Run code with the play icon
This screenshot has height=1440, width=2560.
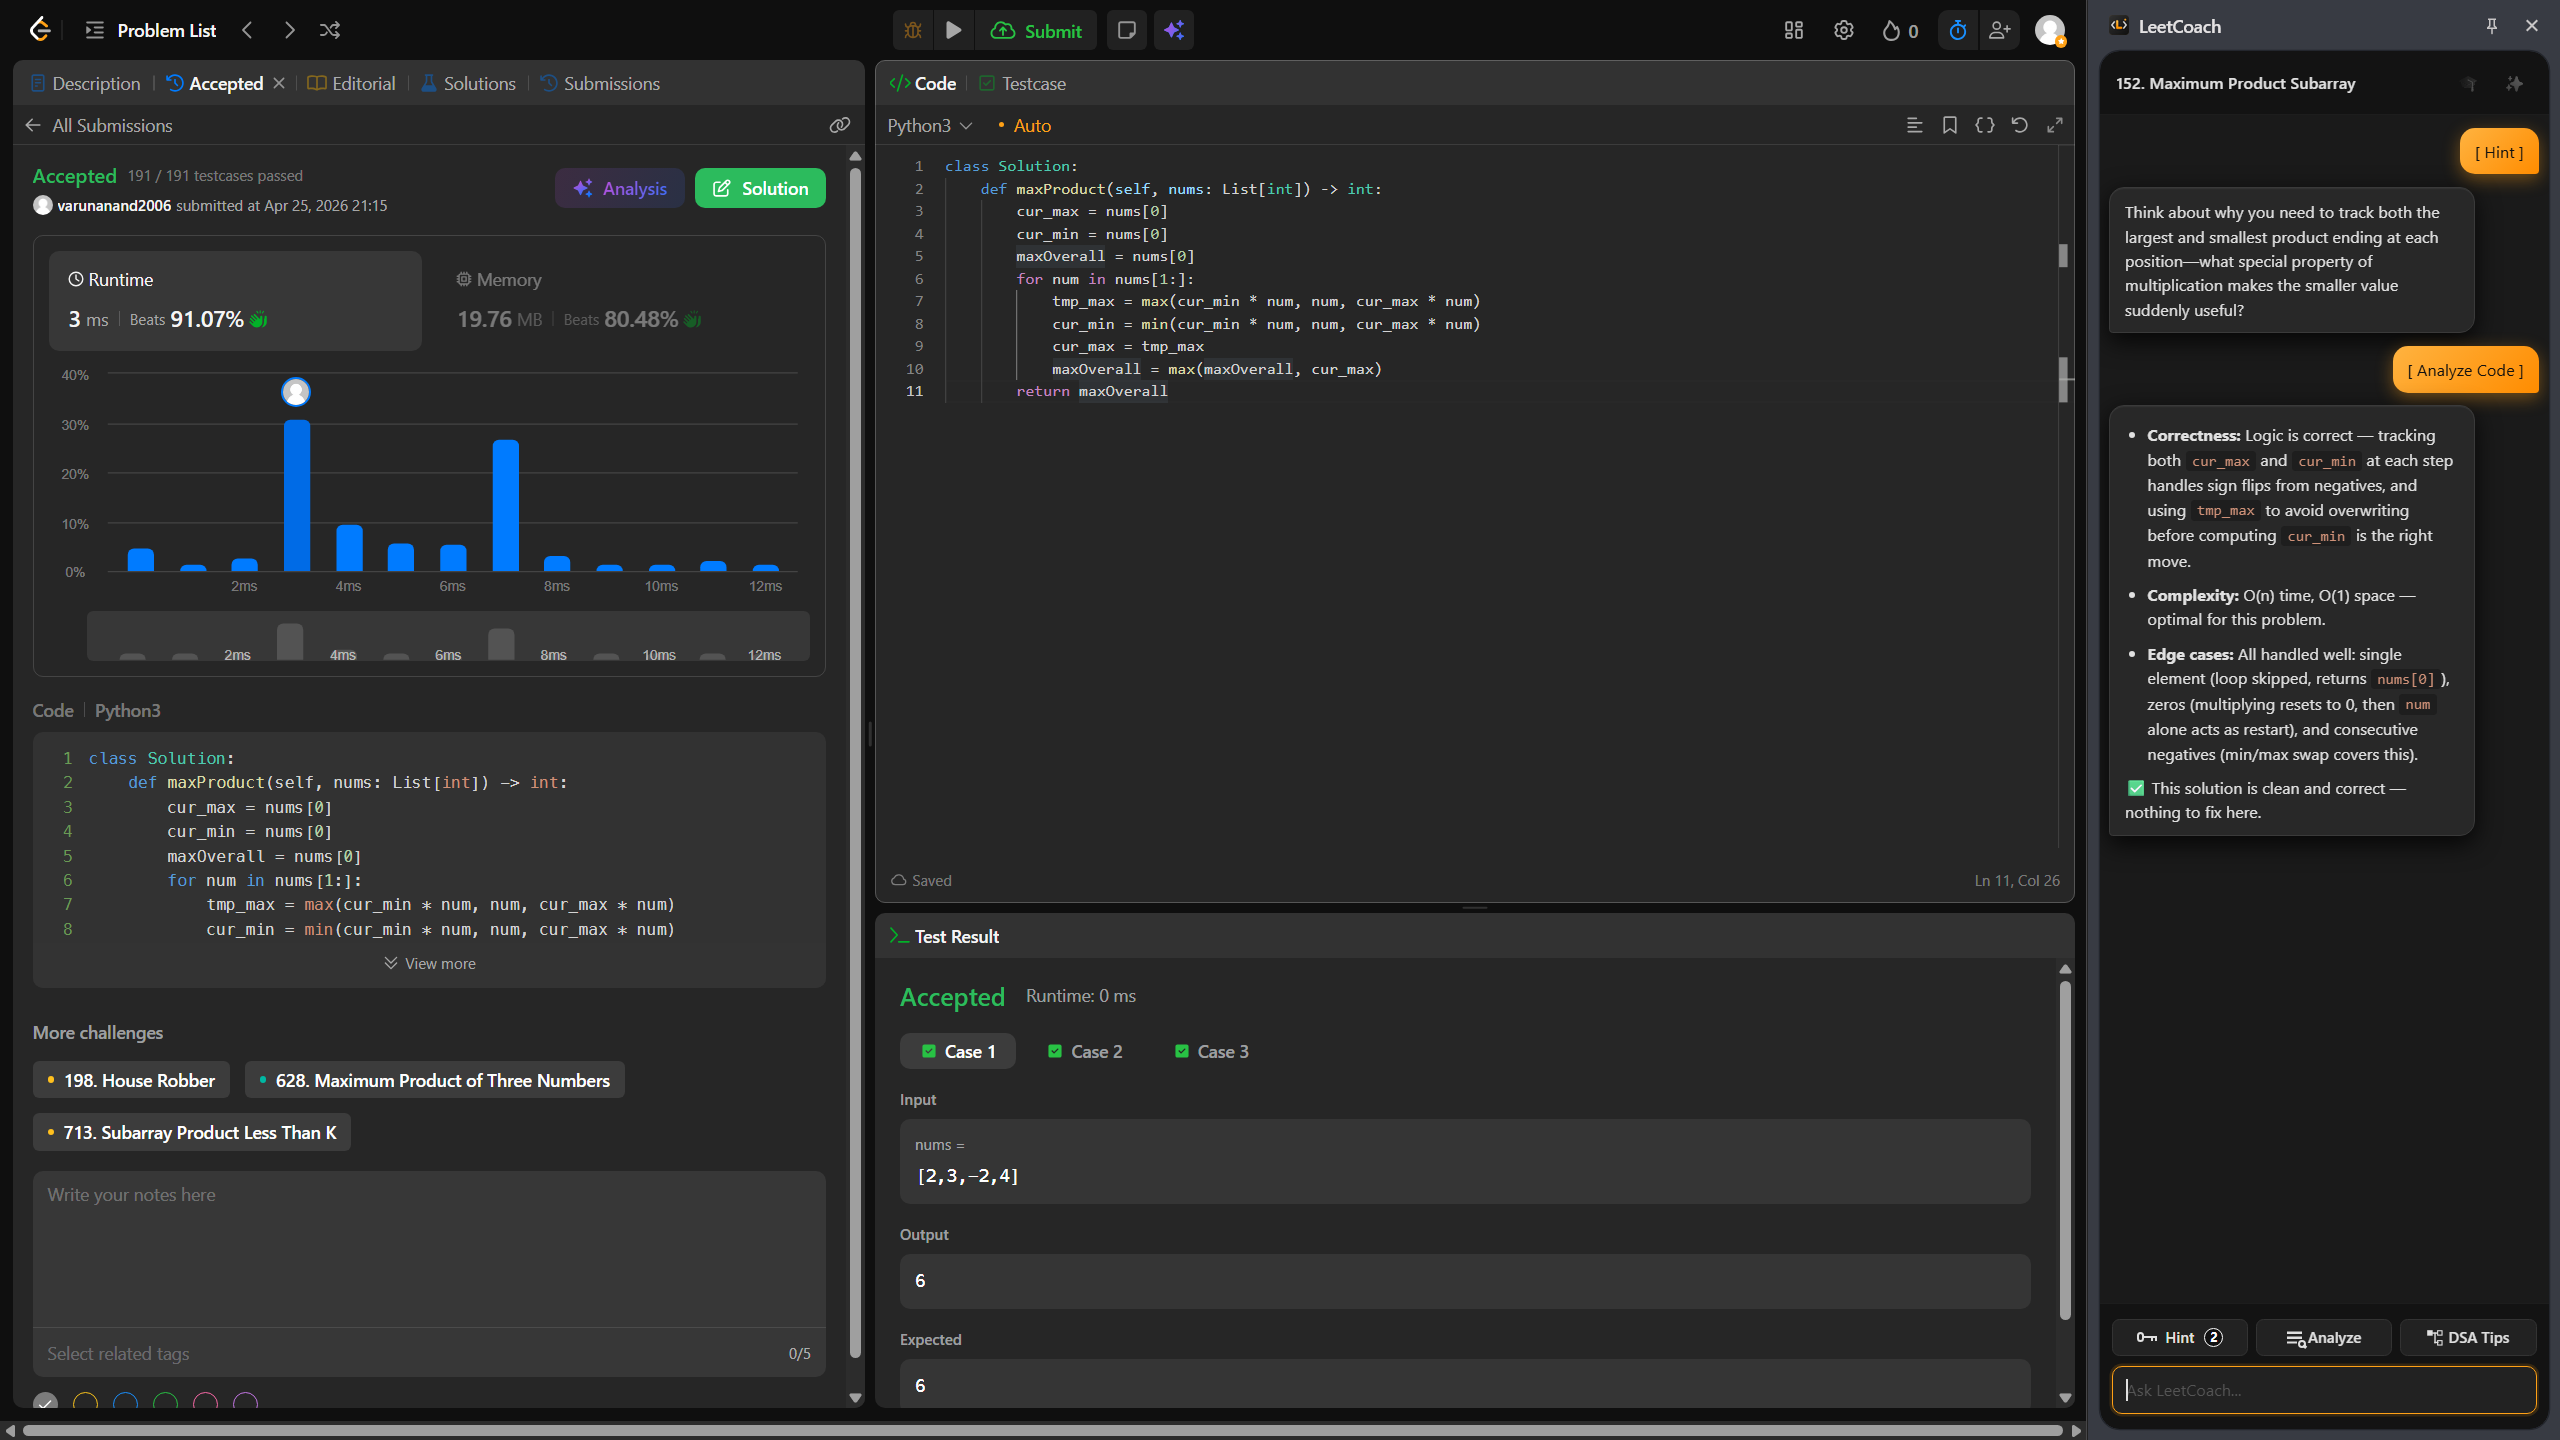point(954,30)
